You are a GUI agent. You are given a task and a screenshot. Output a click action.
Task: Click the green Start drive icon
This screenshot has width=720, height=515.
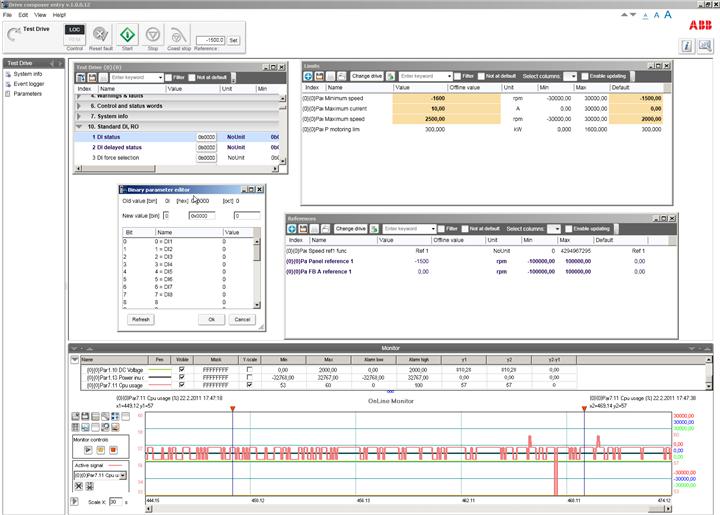click(x=127, y=35)
